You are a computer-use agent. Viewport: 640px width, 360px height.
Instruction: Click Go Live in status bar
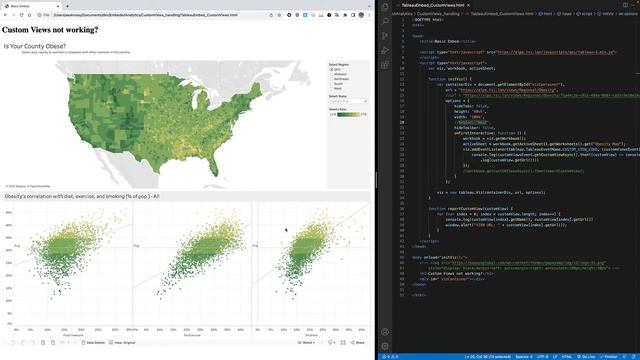click(585, 357)
